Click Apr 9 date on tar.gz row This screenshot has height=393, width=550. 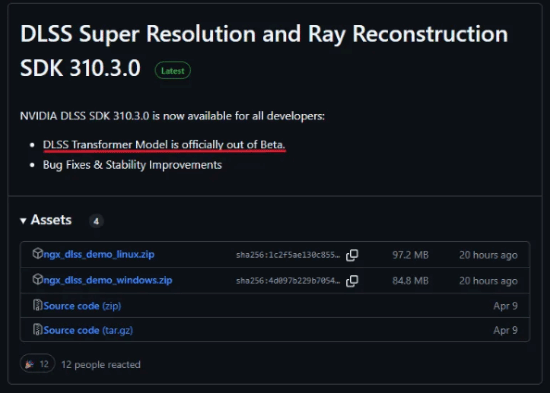point(505,330)
